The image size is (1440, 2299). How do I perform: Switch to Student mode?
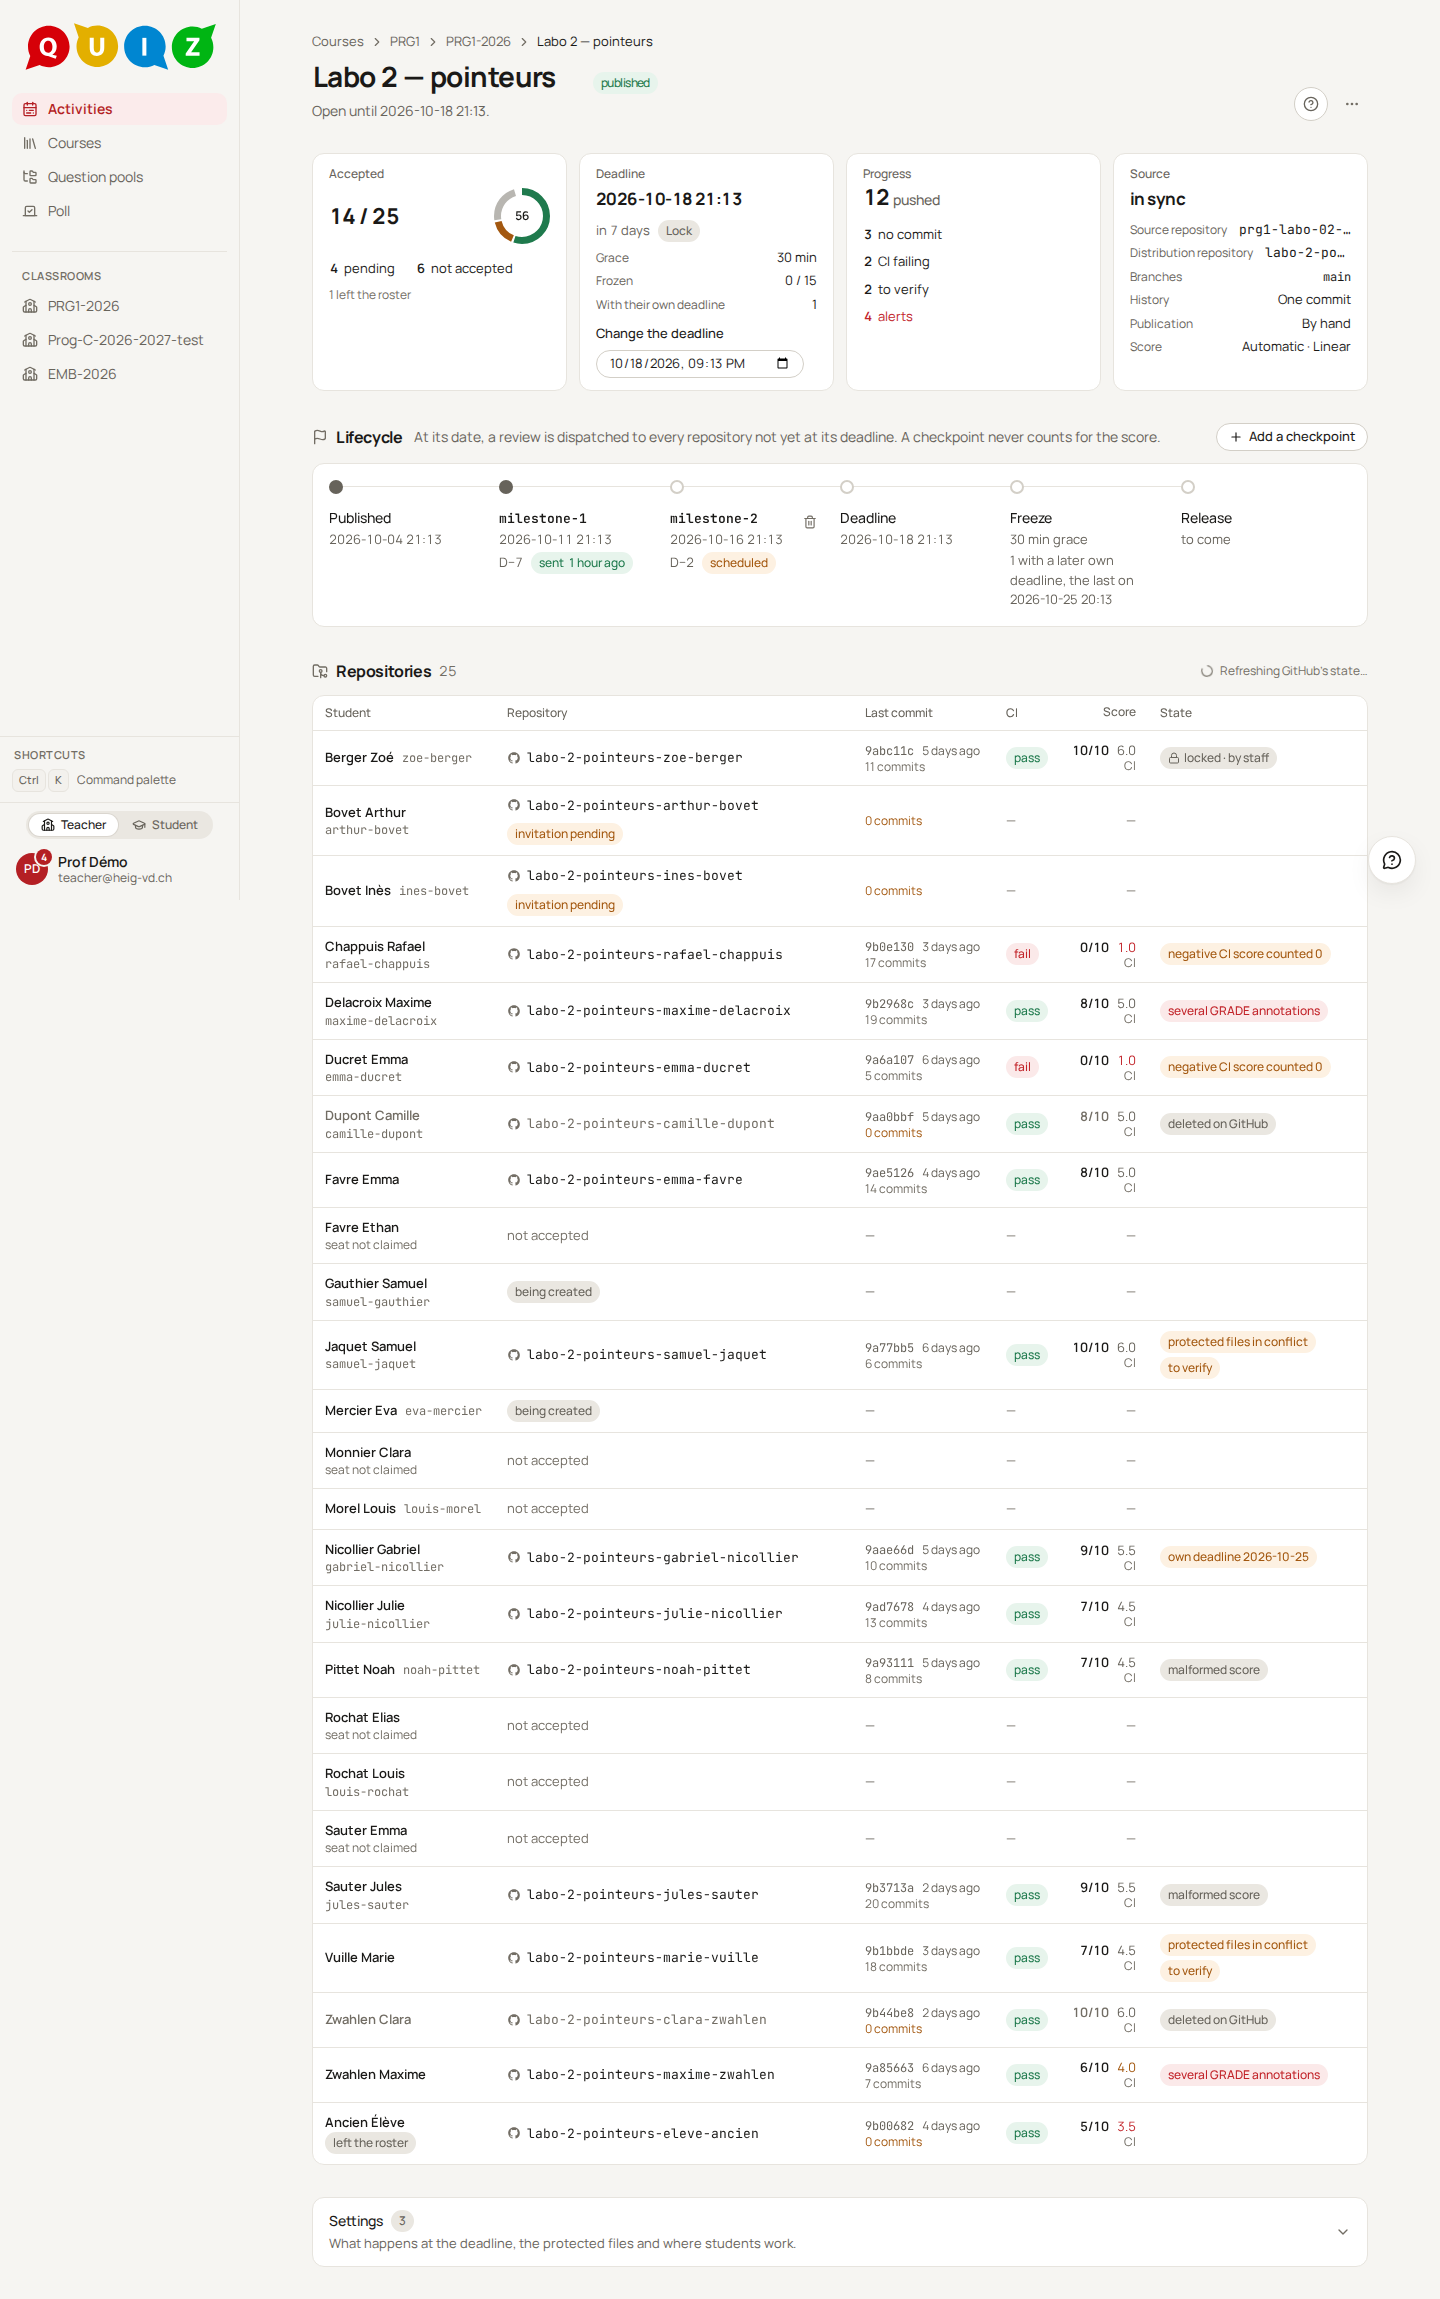165,825
